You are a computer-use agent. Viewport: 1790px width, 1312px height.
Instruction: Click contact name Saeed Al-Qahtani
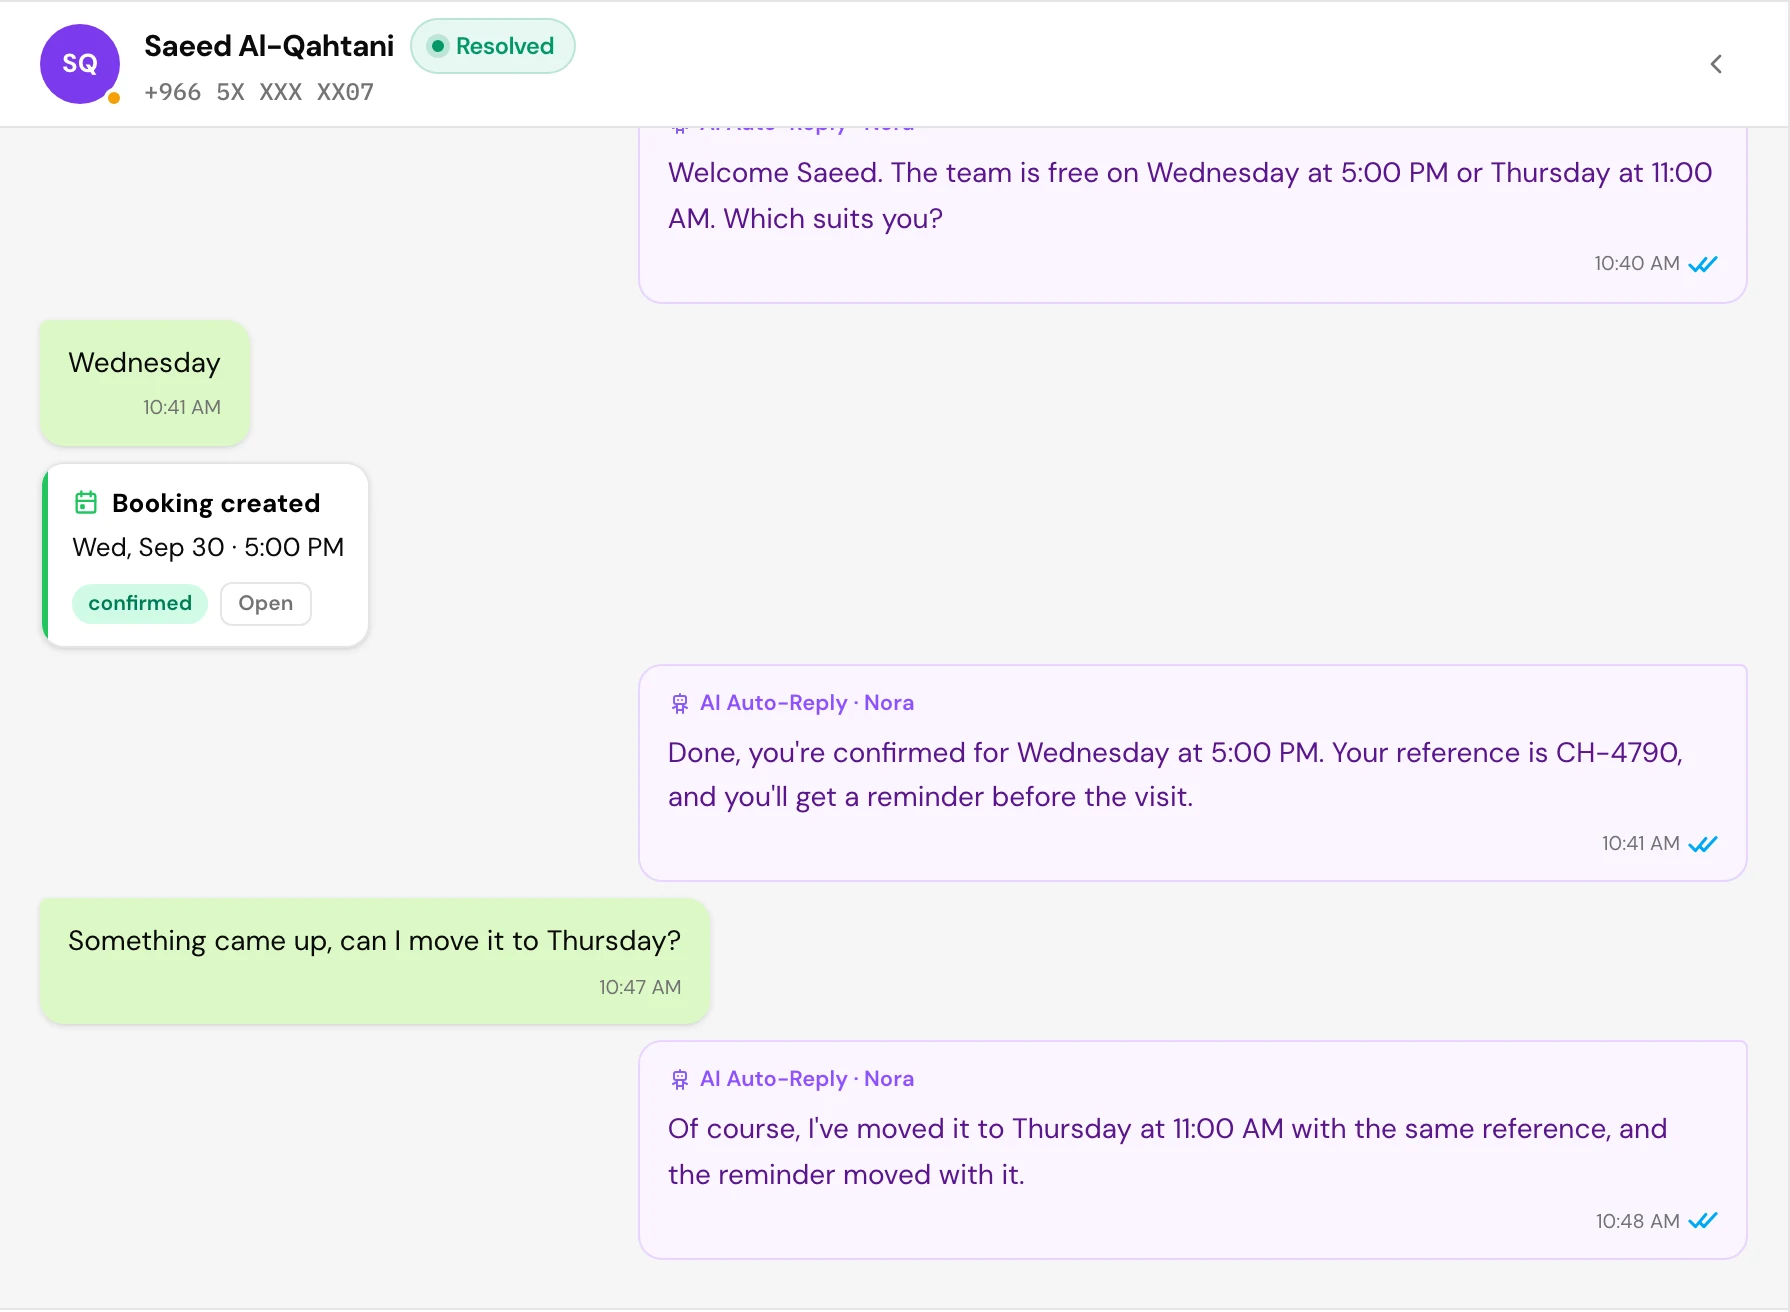269,46
